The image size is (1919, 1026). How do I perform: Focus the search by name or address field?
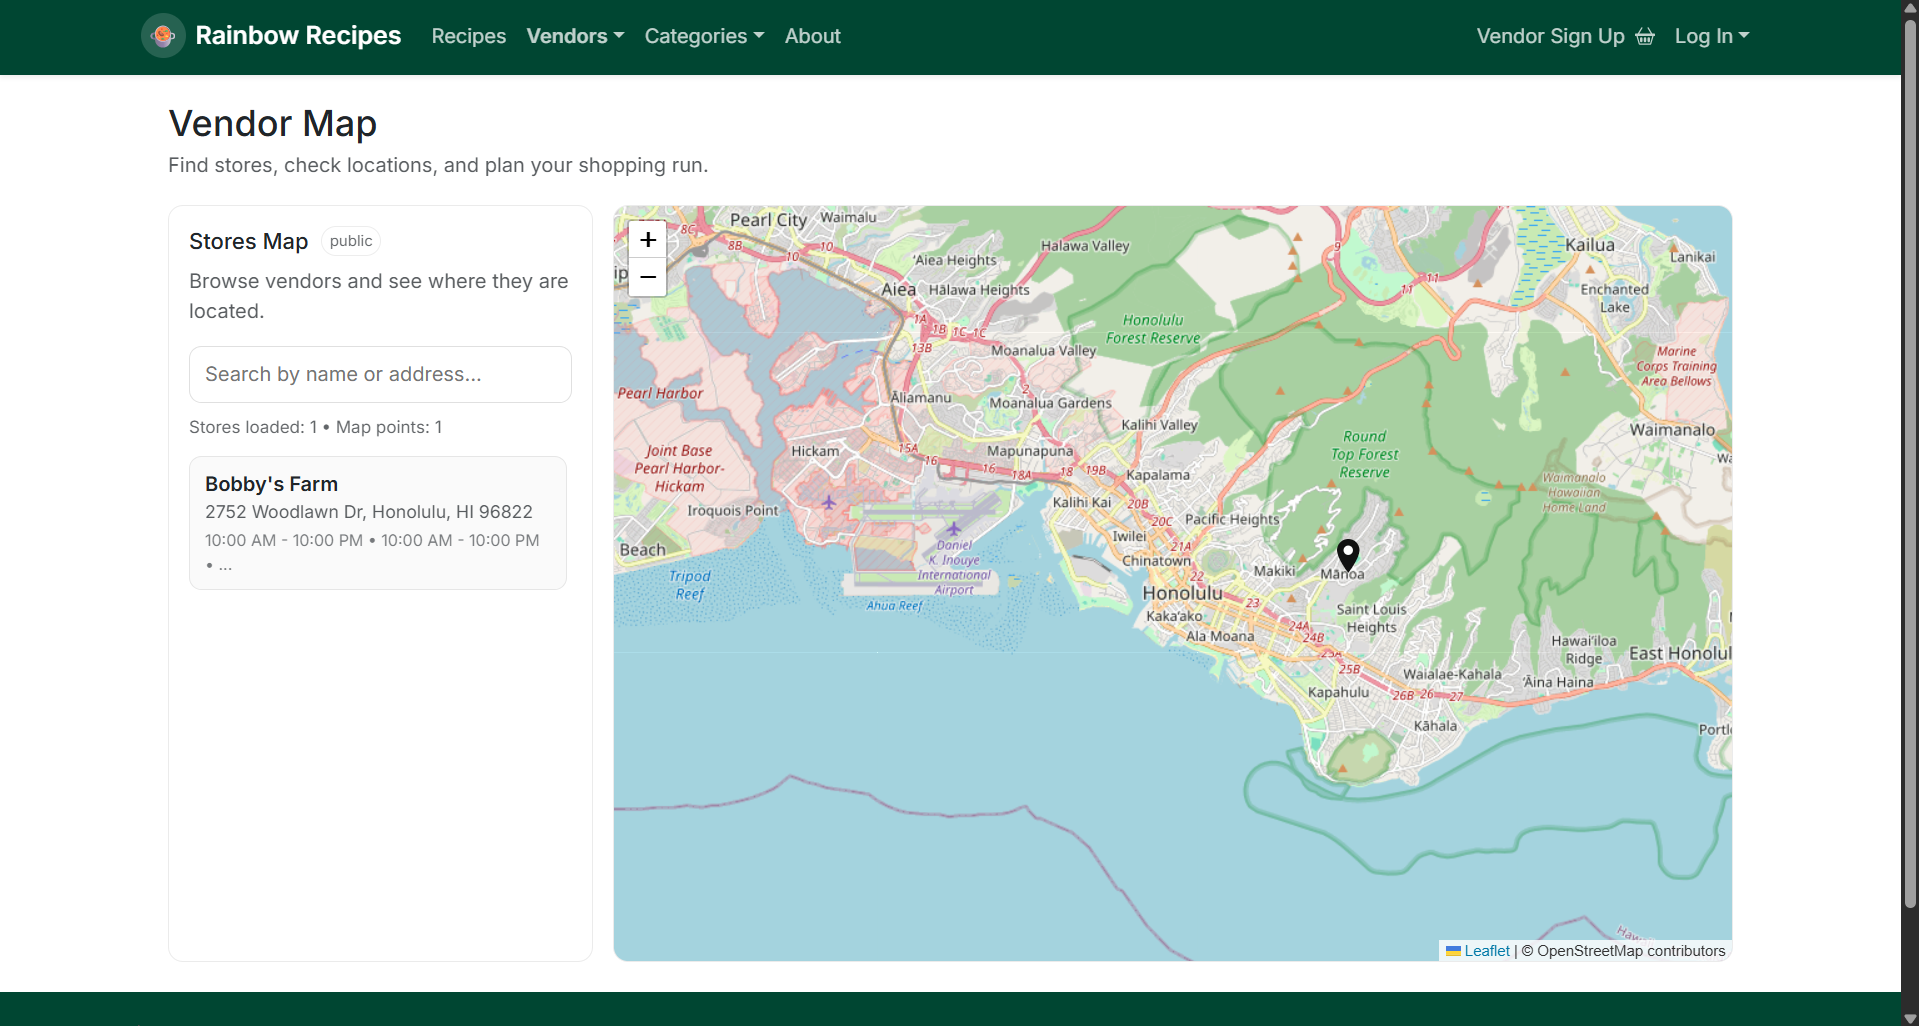click(x=380, y=374)
